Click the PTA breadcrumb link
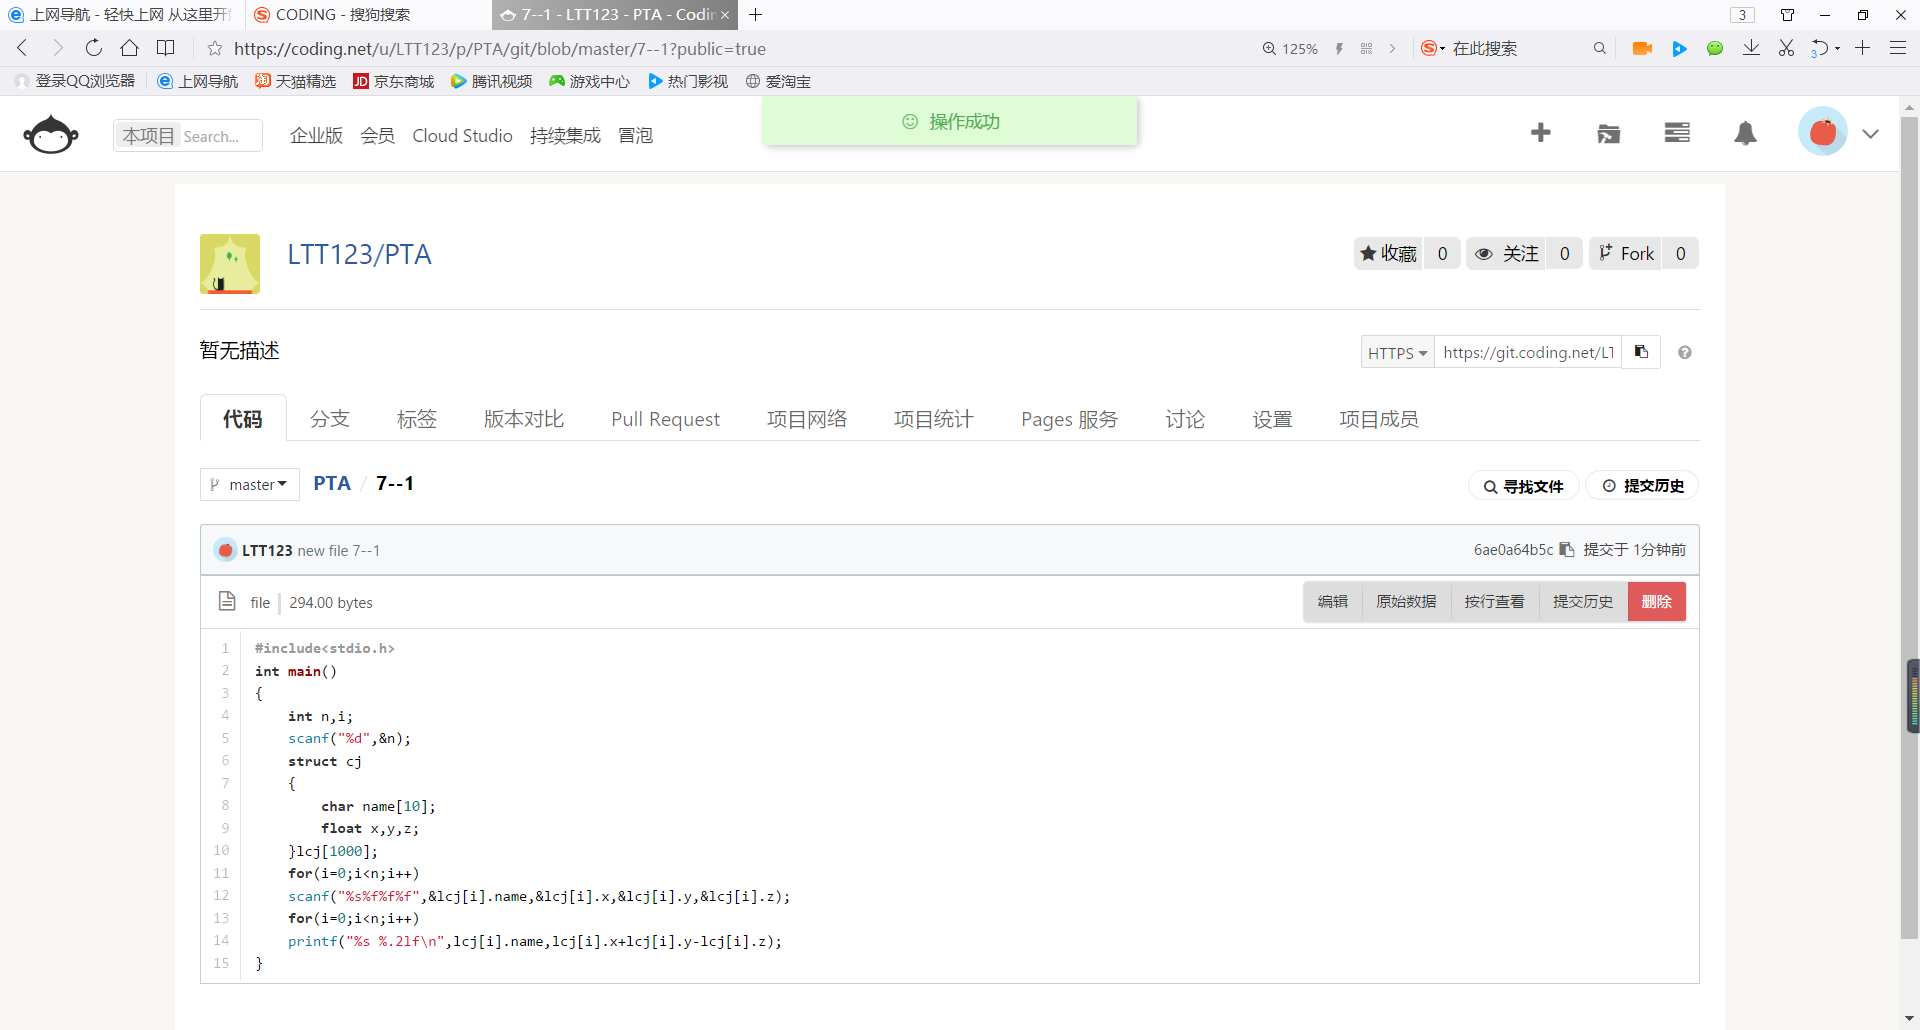1920x1030 pixels. coord(332,484)
